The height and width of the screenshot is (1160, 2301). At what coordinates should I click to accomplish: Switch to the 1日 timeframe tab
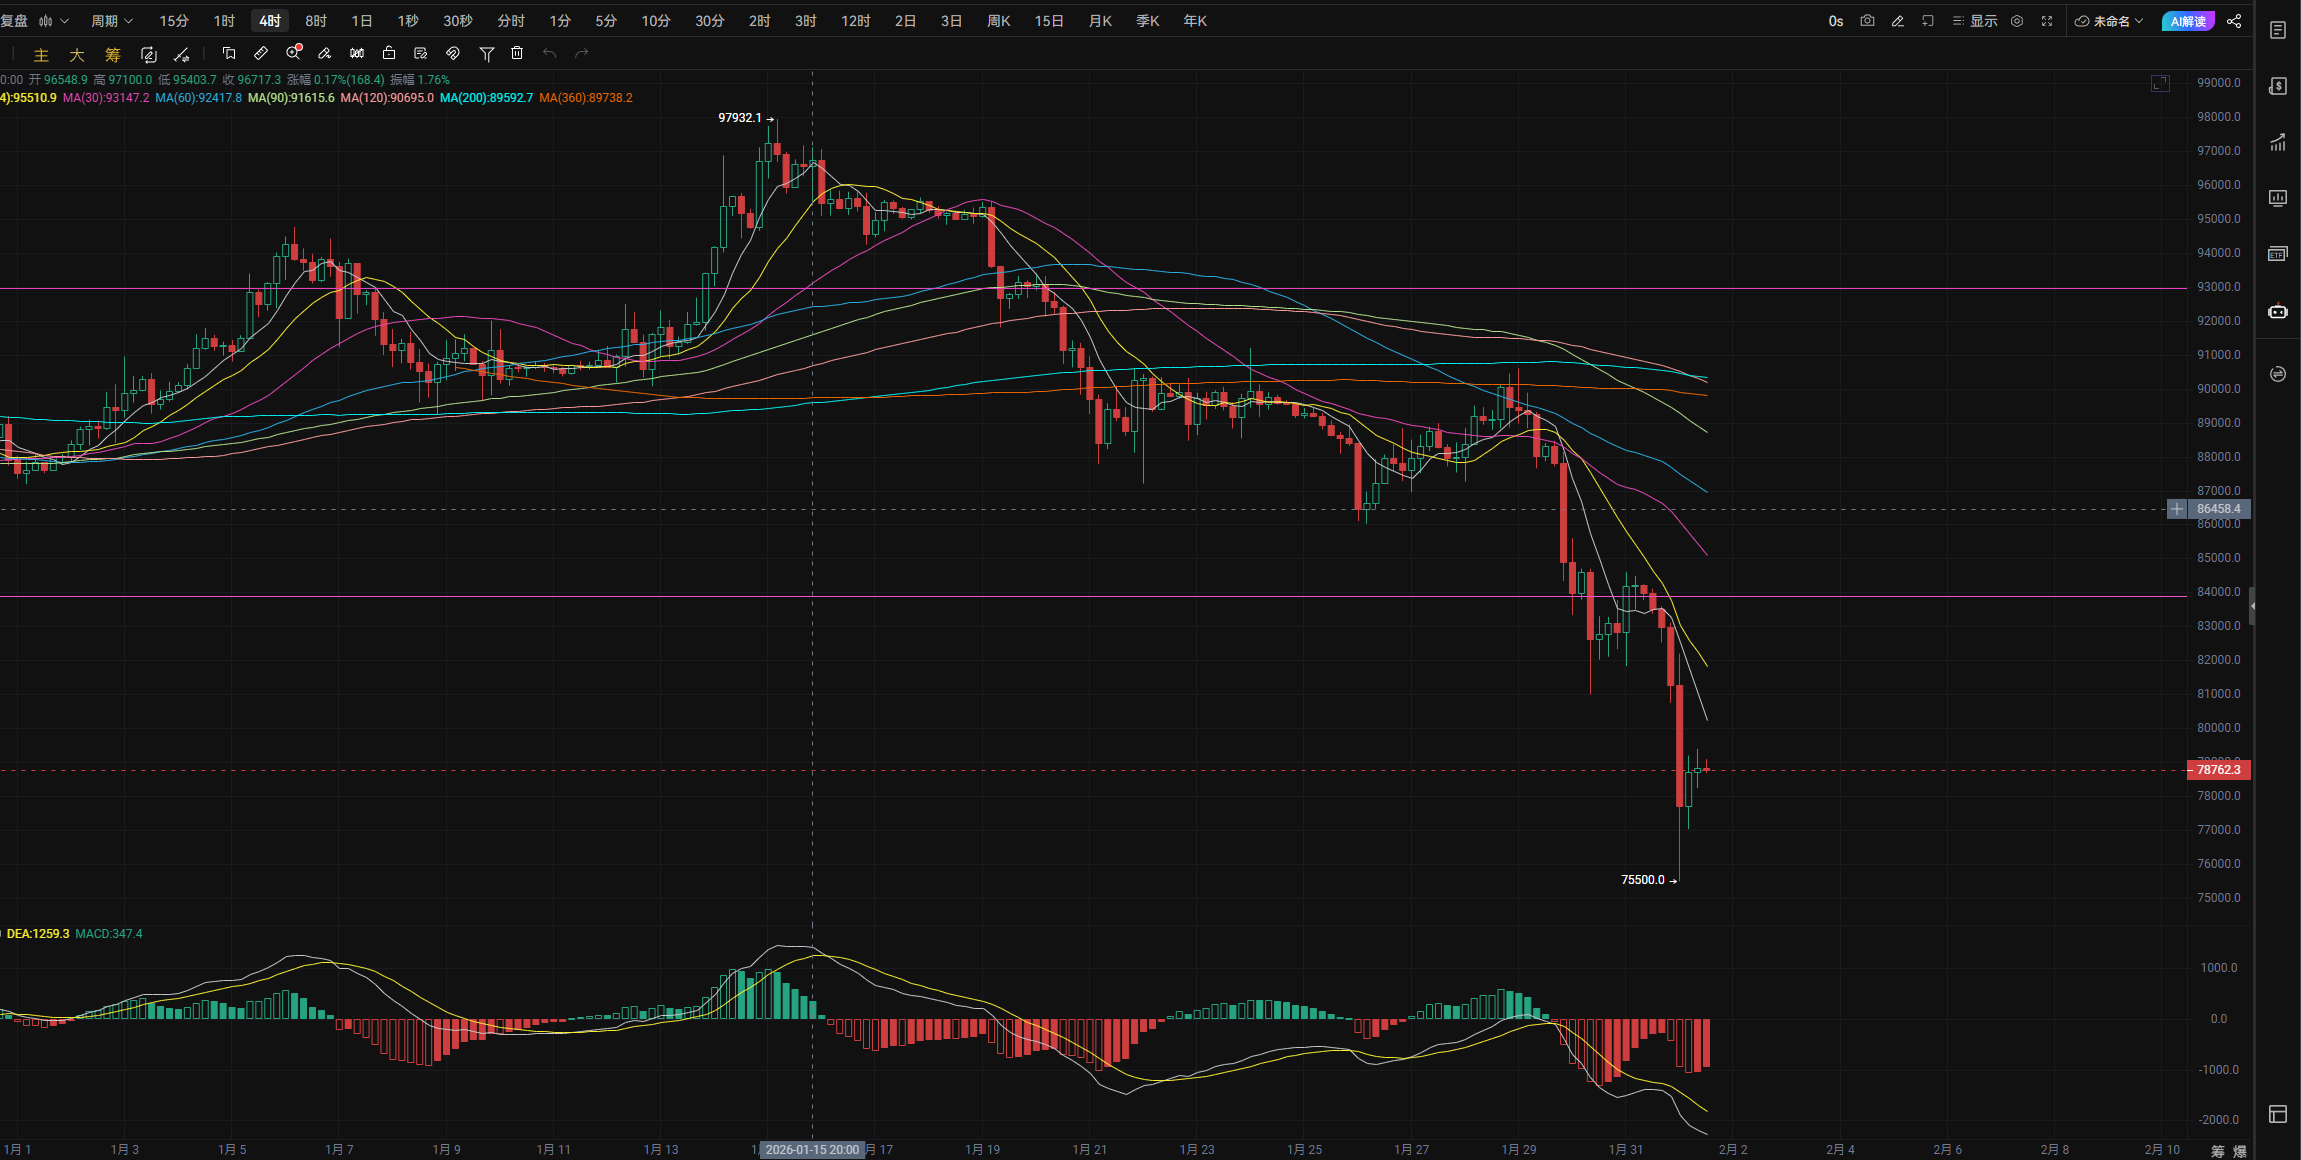361,21
